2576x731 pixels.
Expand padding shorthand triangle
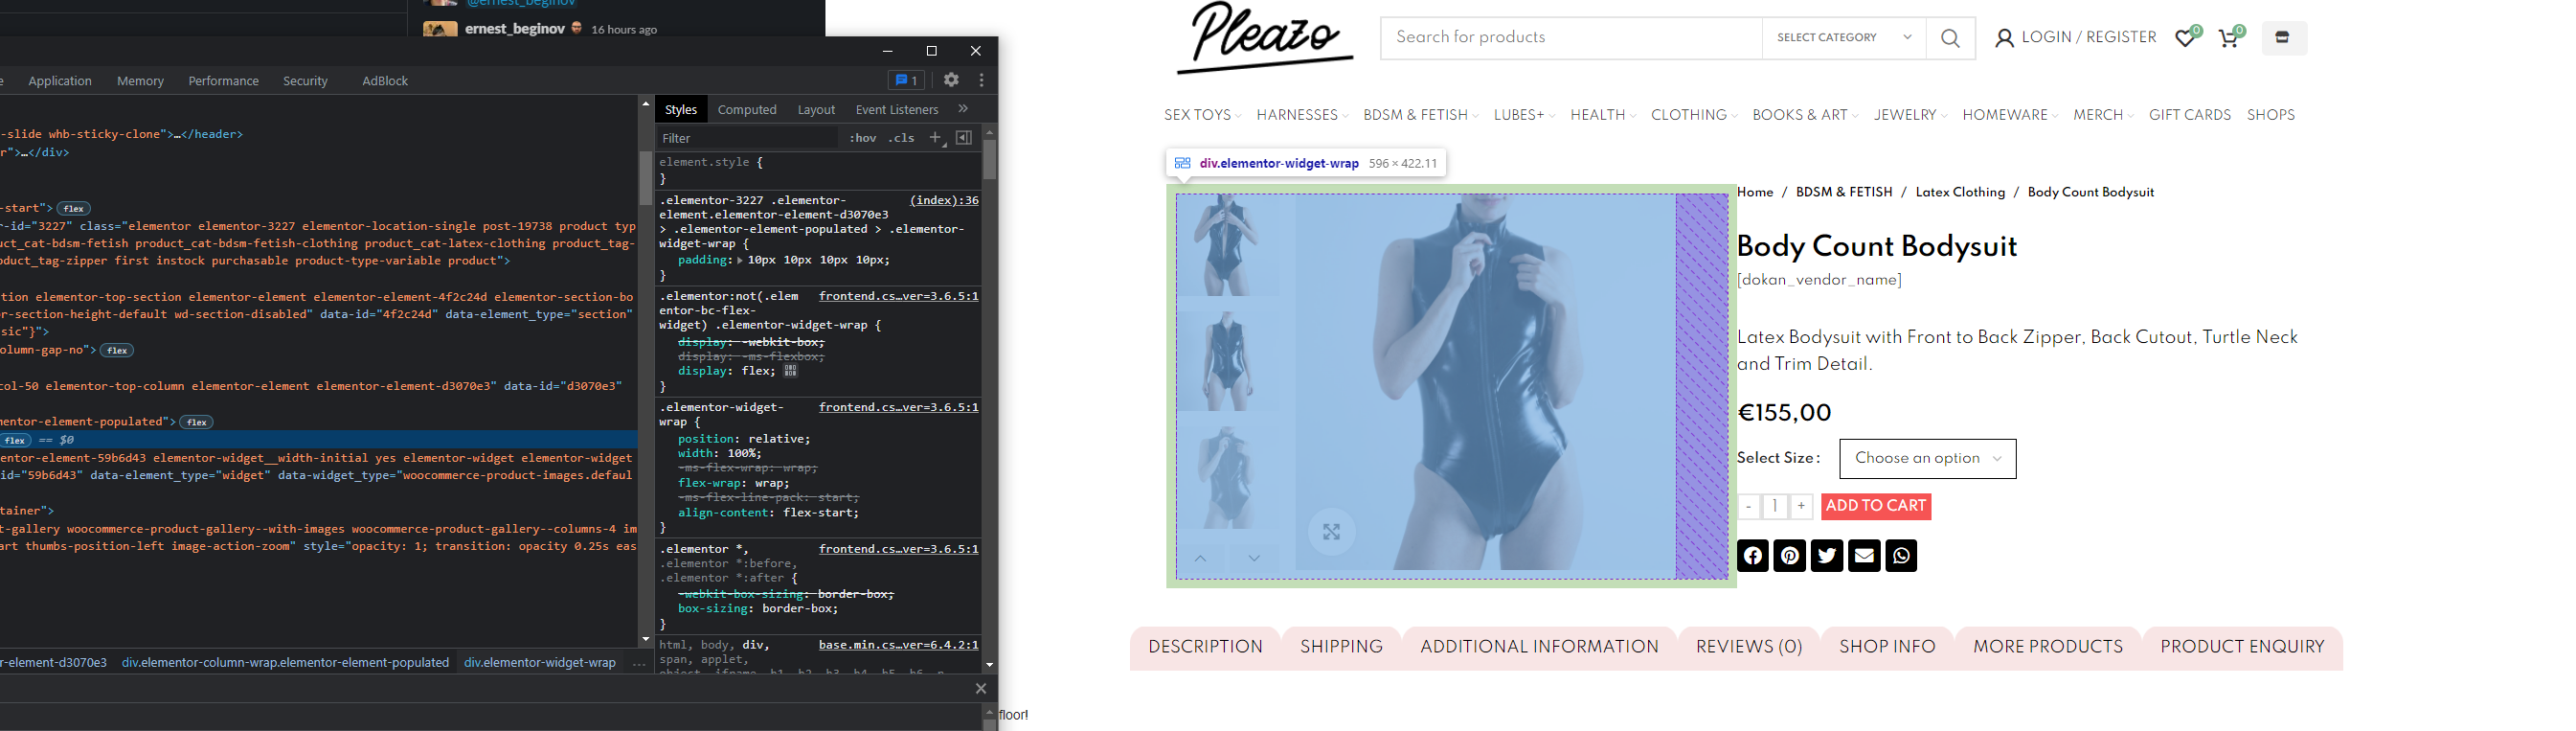pos(740,260)
